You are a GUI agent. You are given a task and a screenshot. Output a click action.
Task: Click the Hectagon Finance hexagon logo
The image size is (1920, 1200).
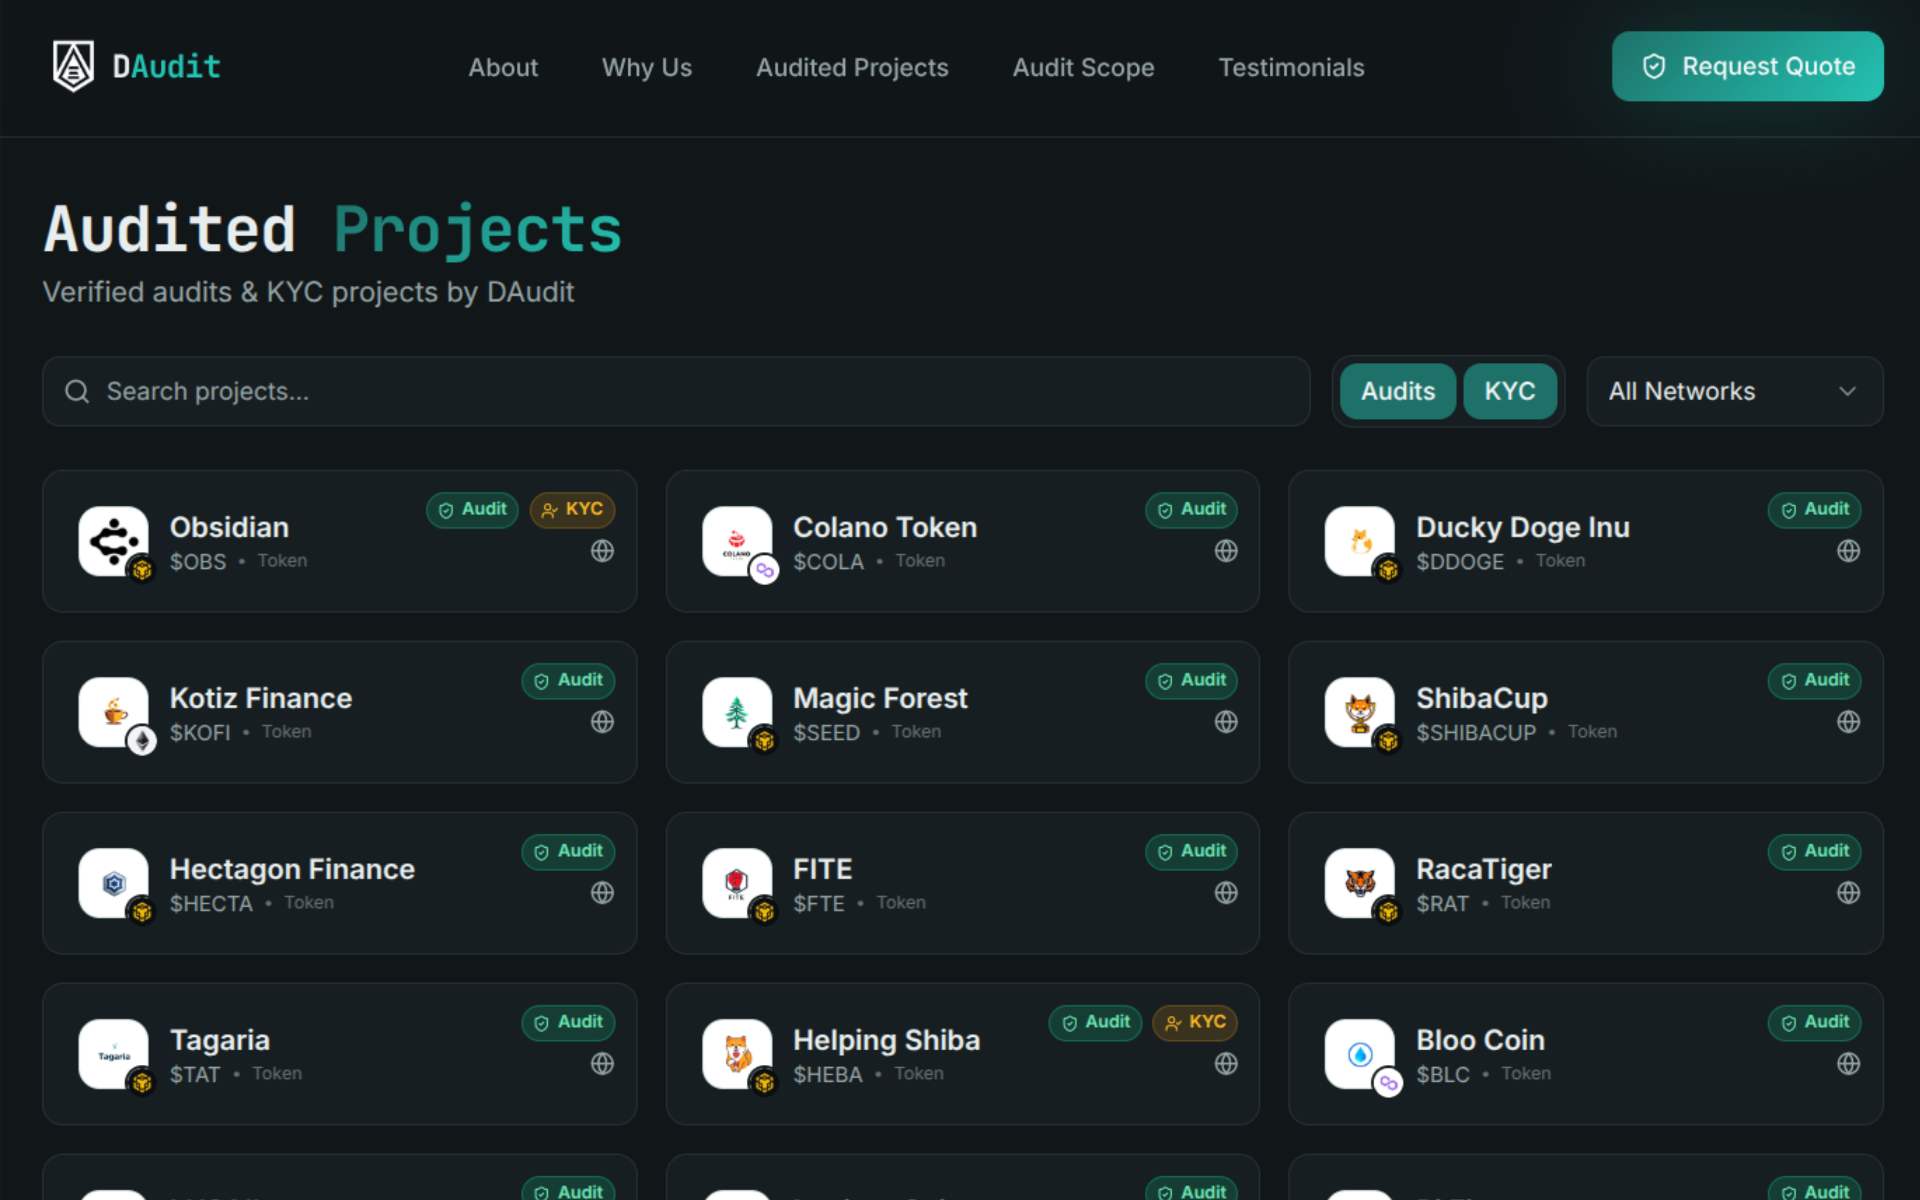tap(114, 883)
